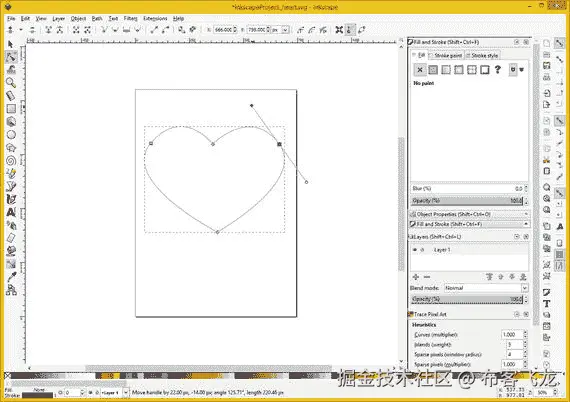Select the selected node on the heart's right side
This screenshot has width=570, height=402.
point(279,144)
